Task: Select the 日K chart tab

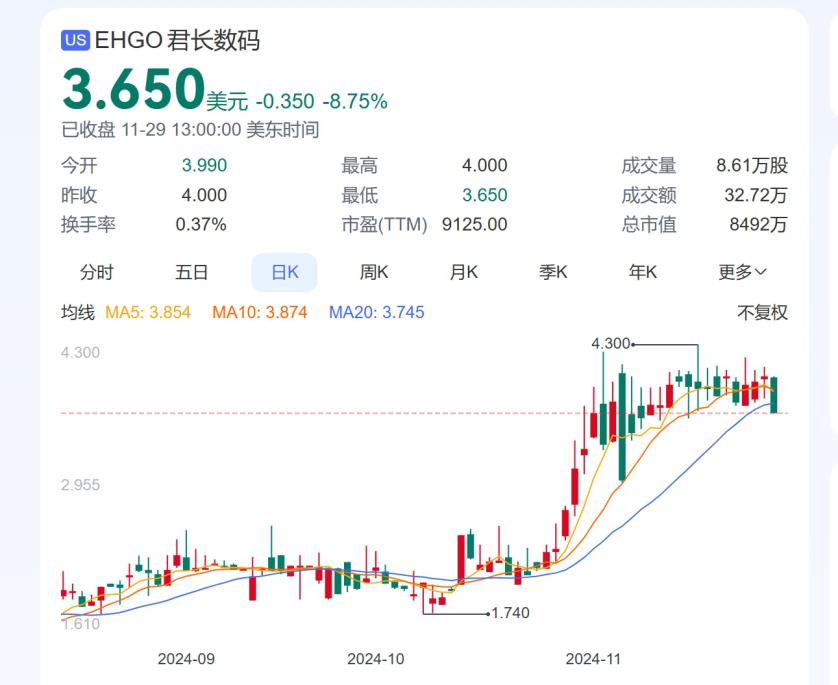Action: tap(284, 273)
